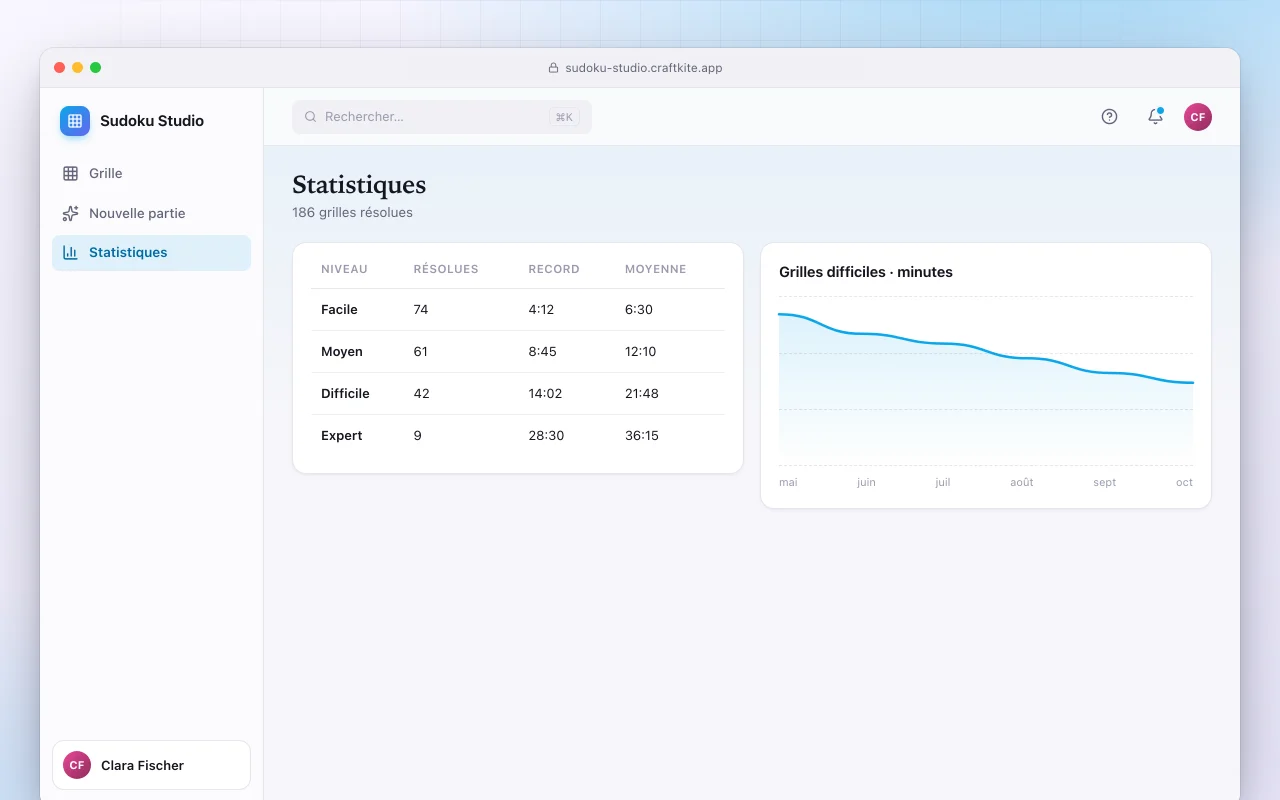Start a Nouvelle partie from sidebar

point(151,213)
